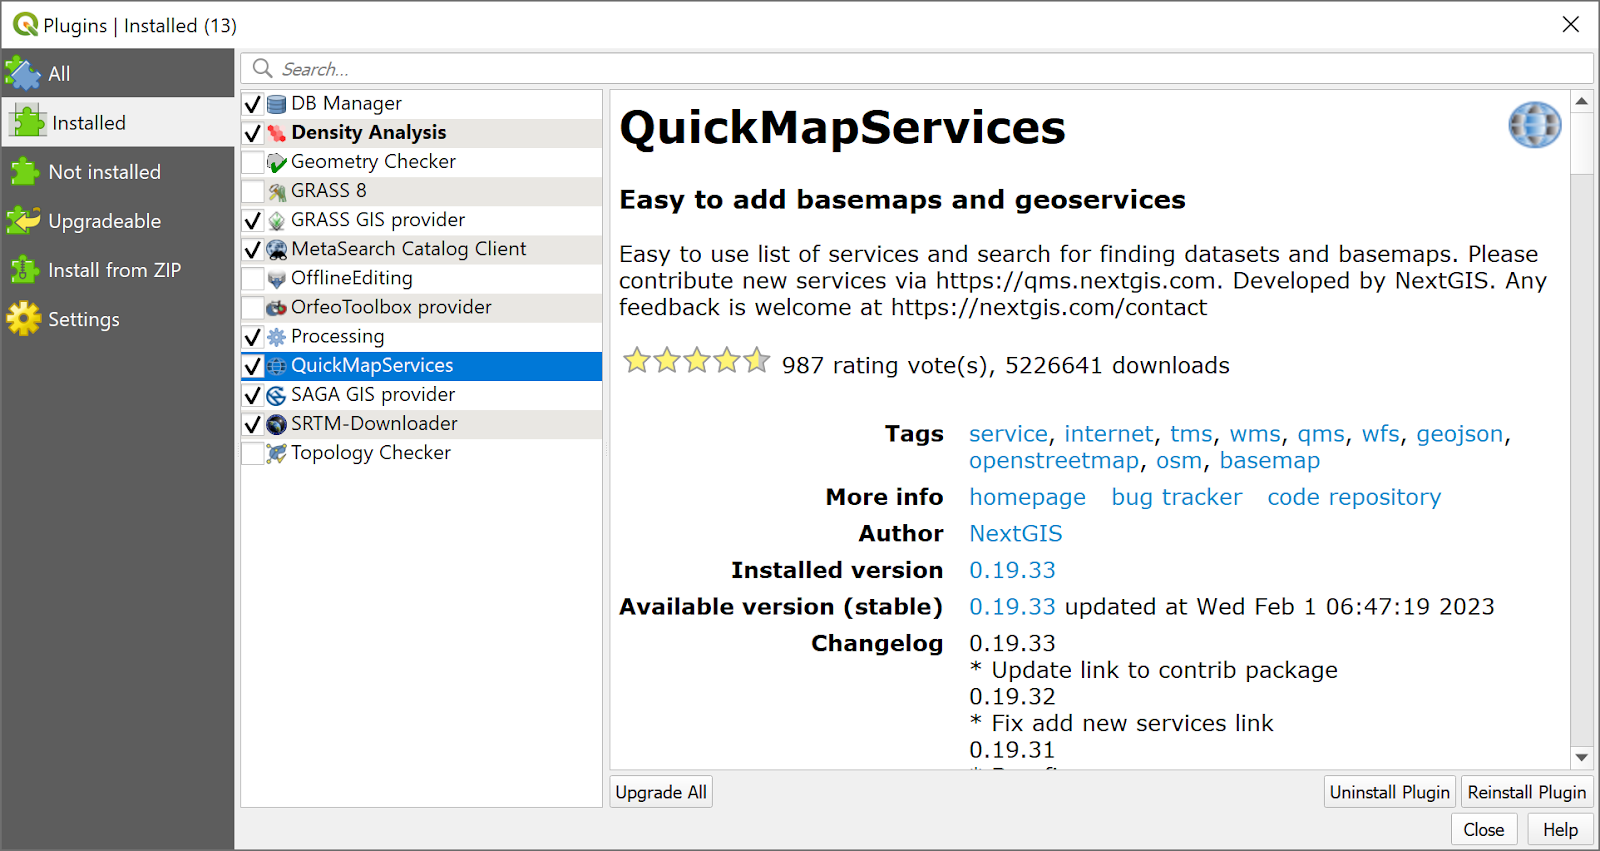Viewport: 1600px width, 851px height.
Task: Click the Uninstall Plugin button
Action: point(1390,792)
